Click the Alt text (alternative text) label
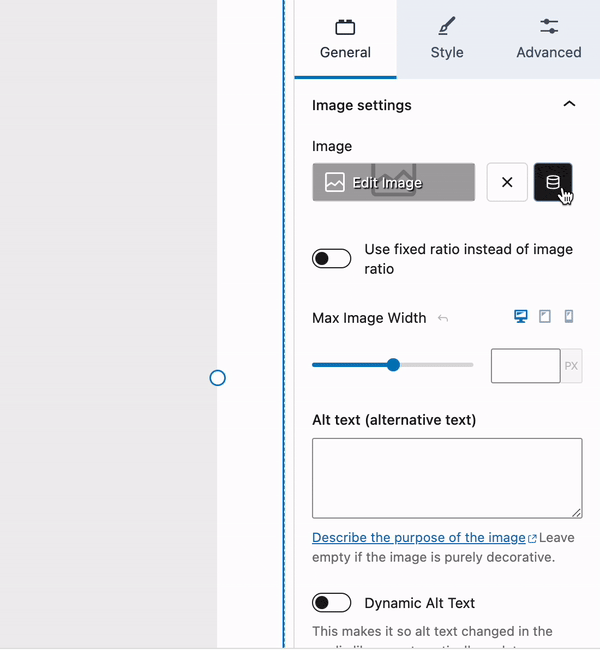This screenshot has height=650, width=600. pos(394,420)
